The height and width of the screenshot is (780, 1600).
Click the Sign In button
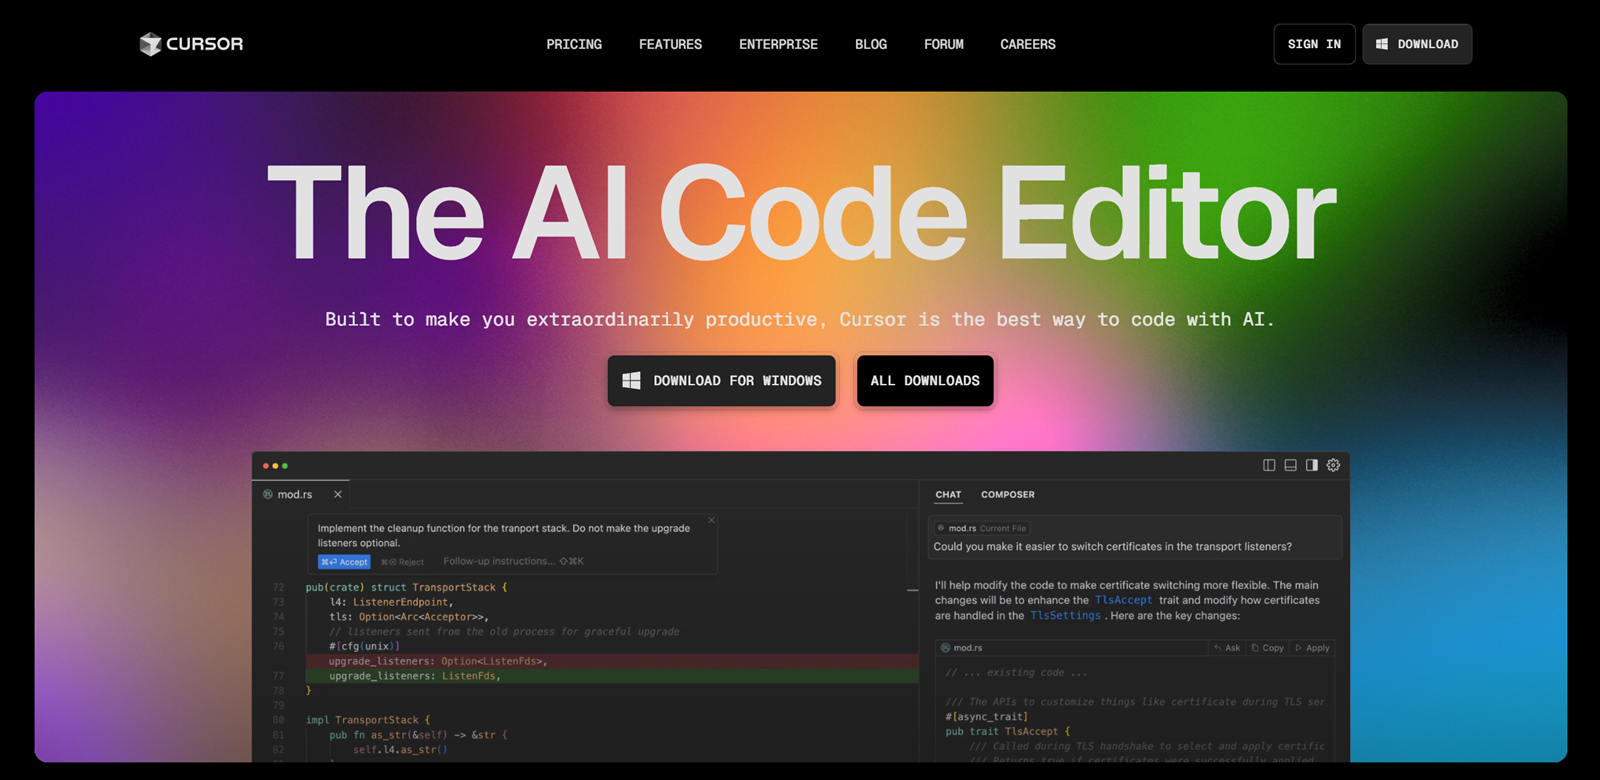pos(1314,44)
